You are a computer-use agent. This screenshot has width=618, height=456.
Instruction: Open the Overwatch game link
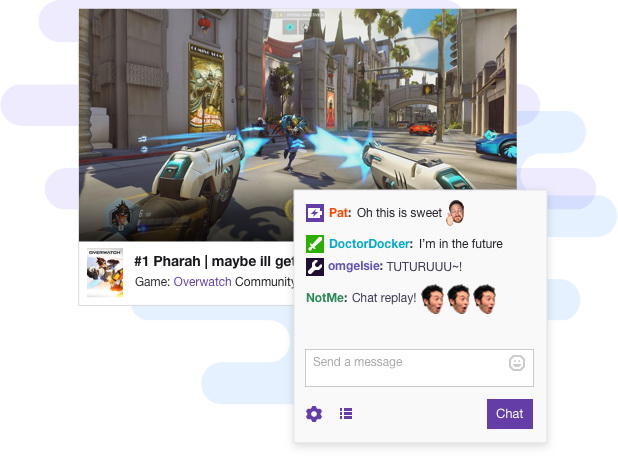coord(202,282)
